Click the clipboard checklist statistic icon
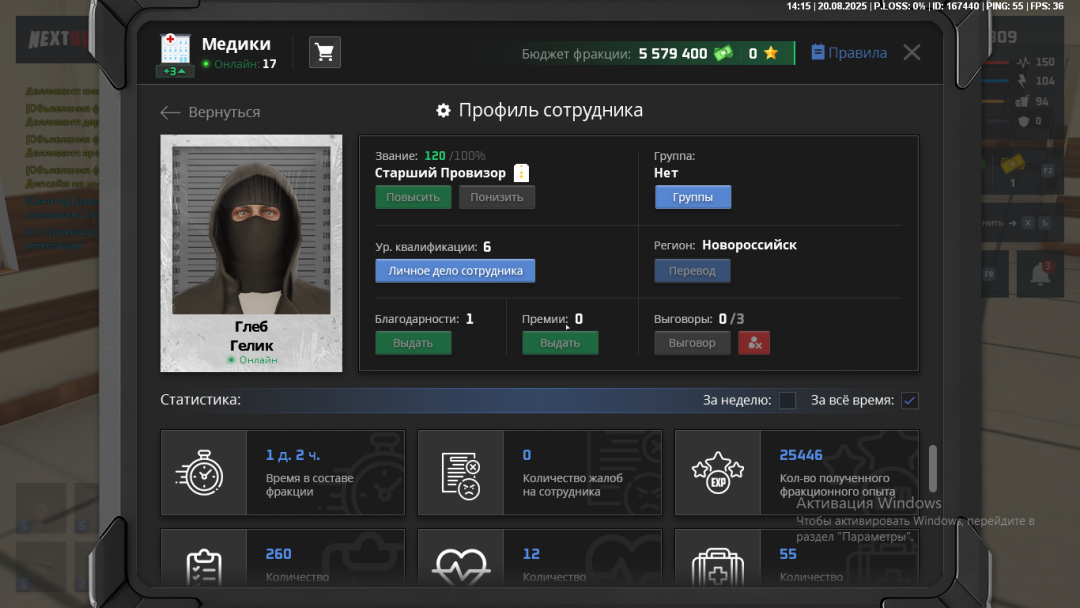This screenshot has width=1080, height=608. [x=204, y=567]
